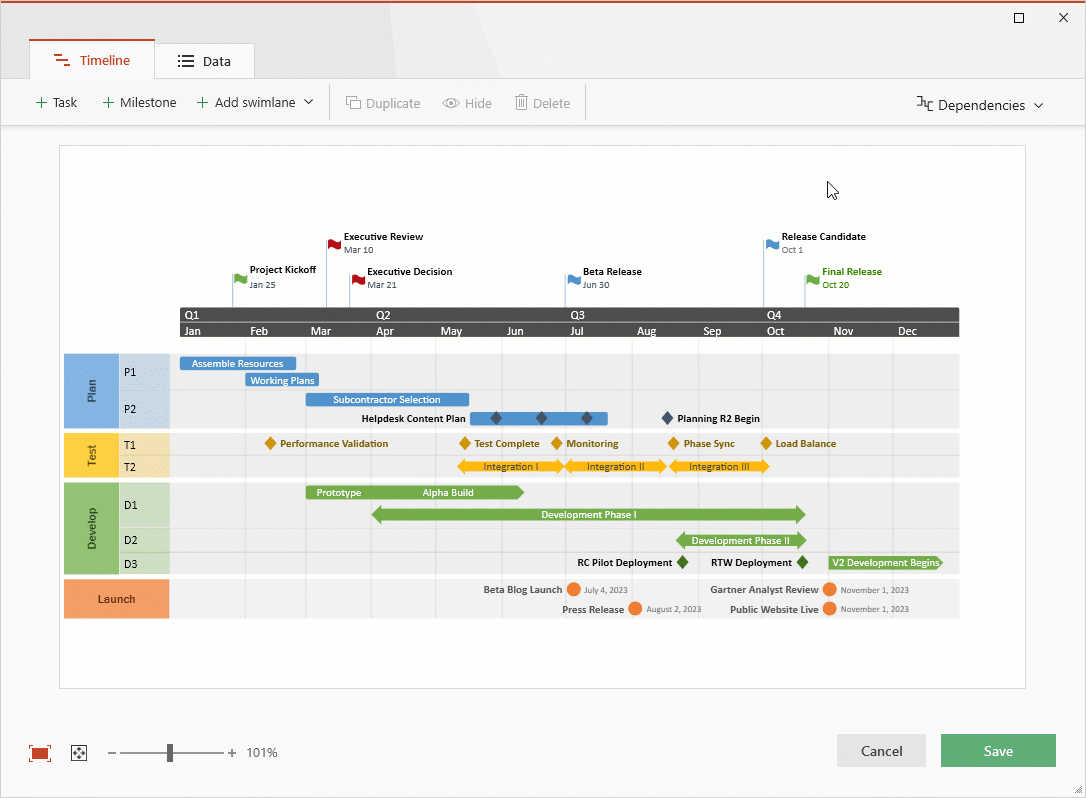The width and height of the screenshot is (1086, 798).
Task: Add a new Task with the plus icon
Action: (40, 102)
